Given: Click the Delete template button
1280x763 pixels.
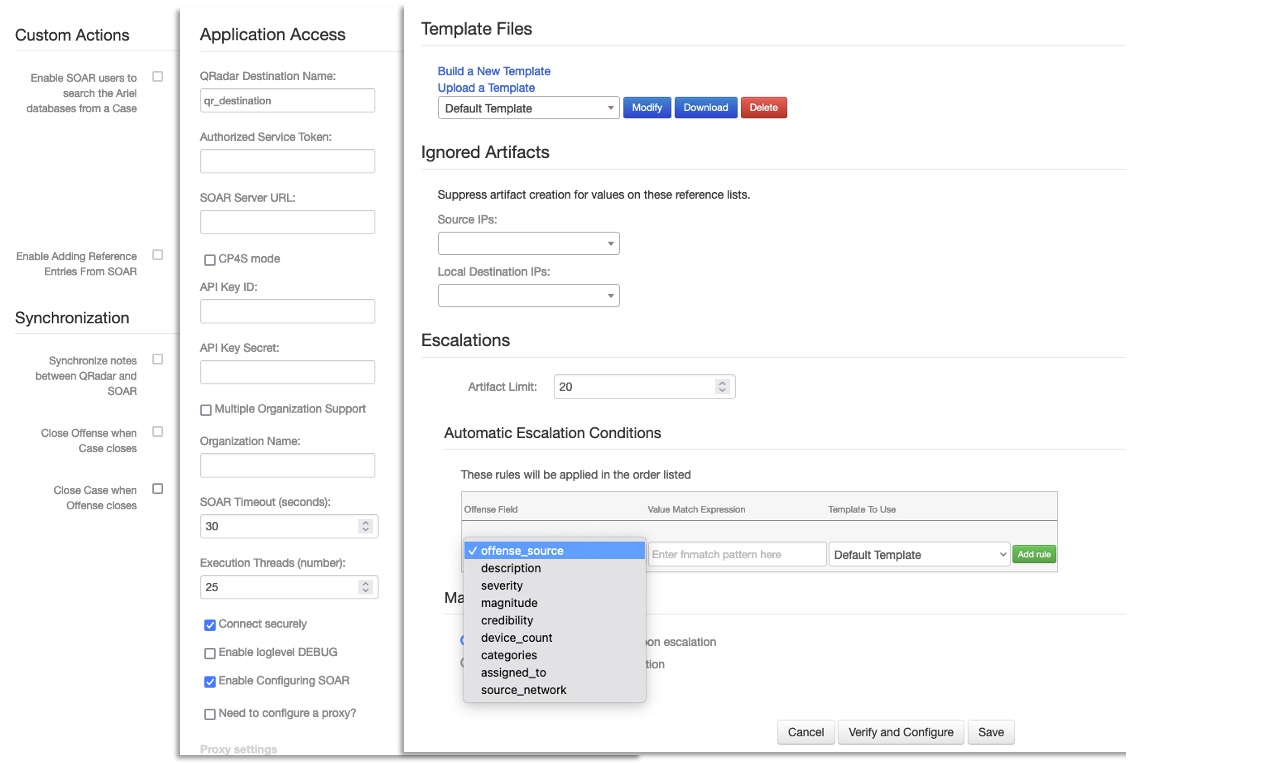Looking at the screenshot, I should pyautogui.click(x=763, y=107).
